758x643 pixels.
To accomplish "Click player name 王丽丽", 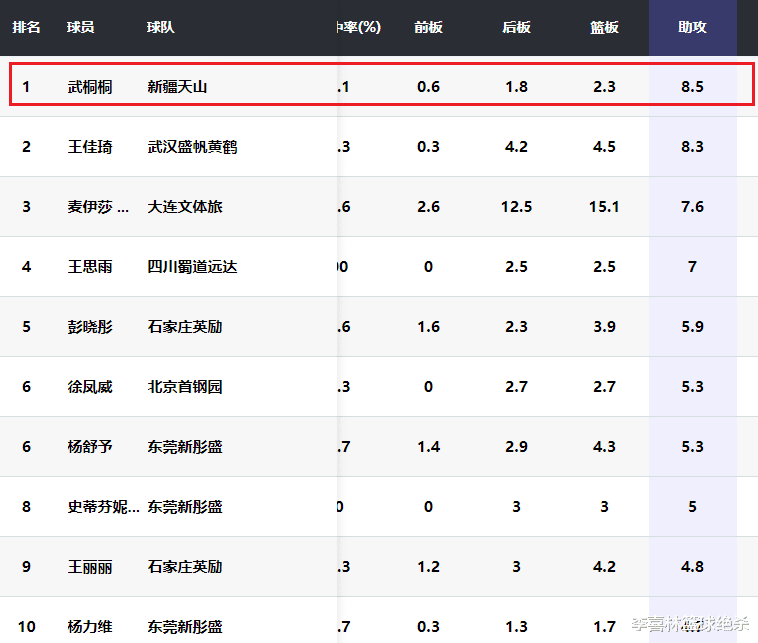I will coord(90,567).
